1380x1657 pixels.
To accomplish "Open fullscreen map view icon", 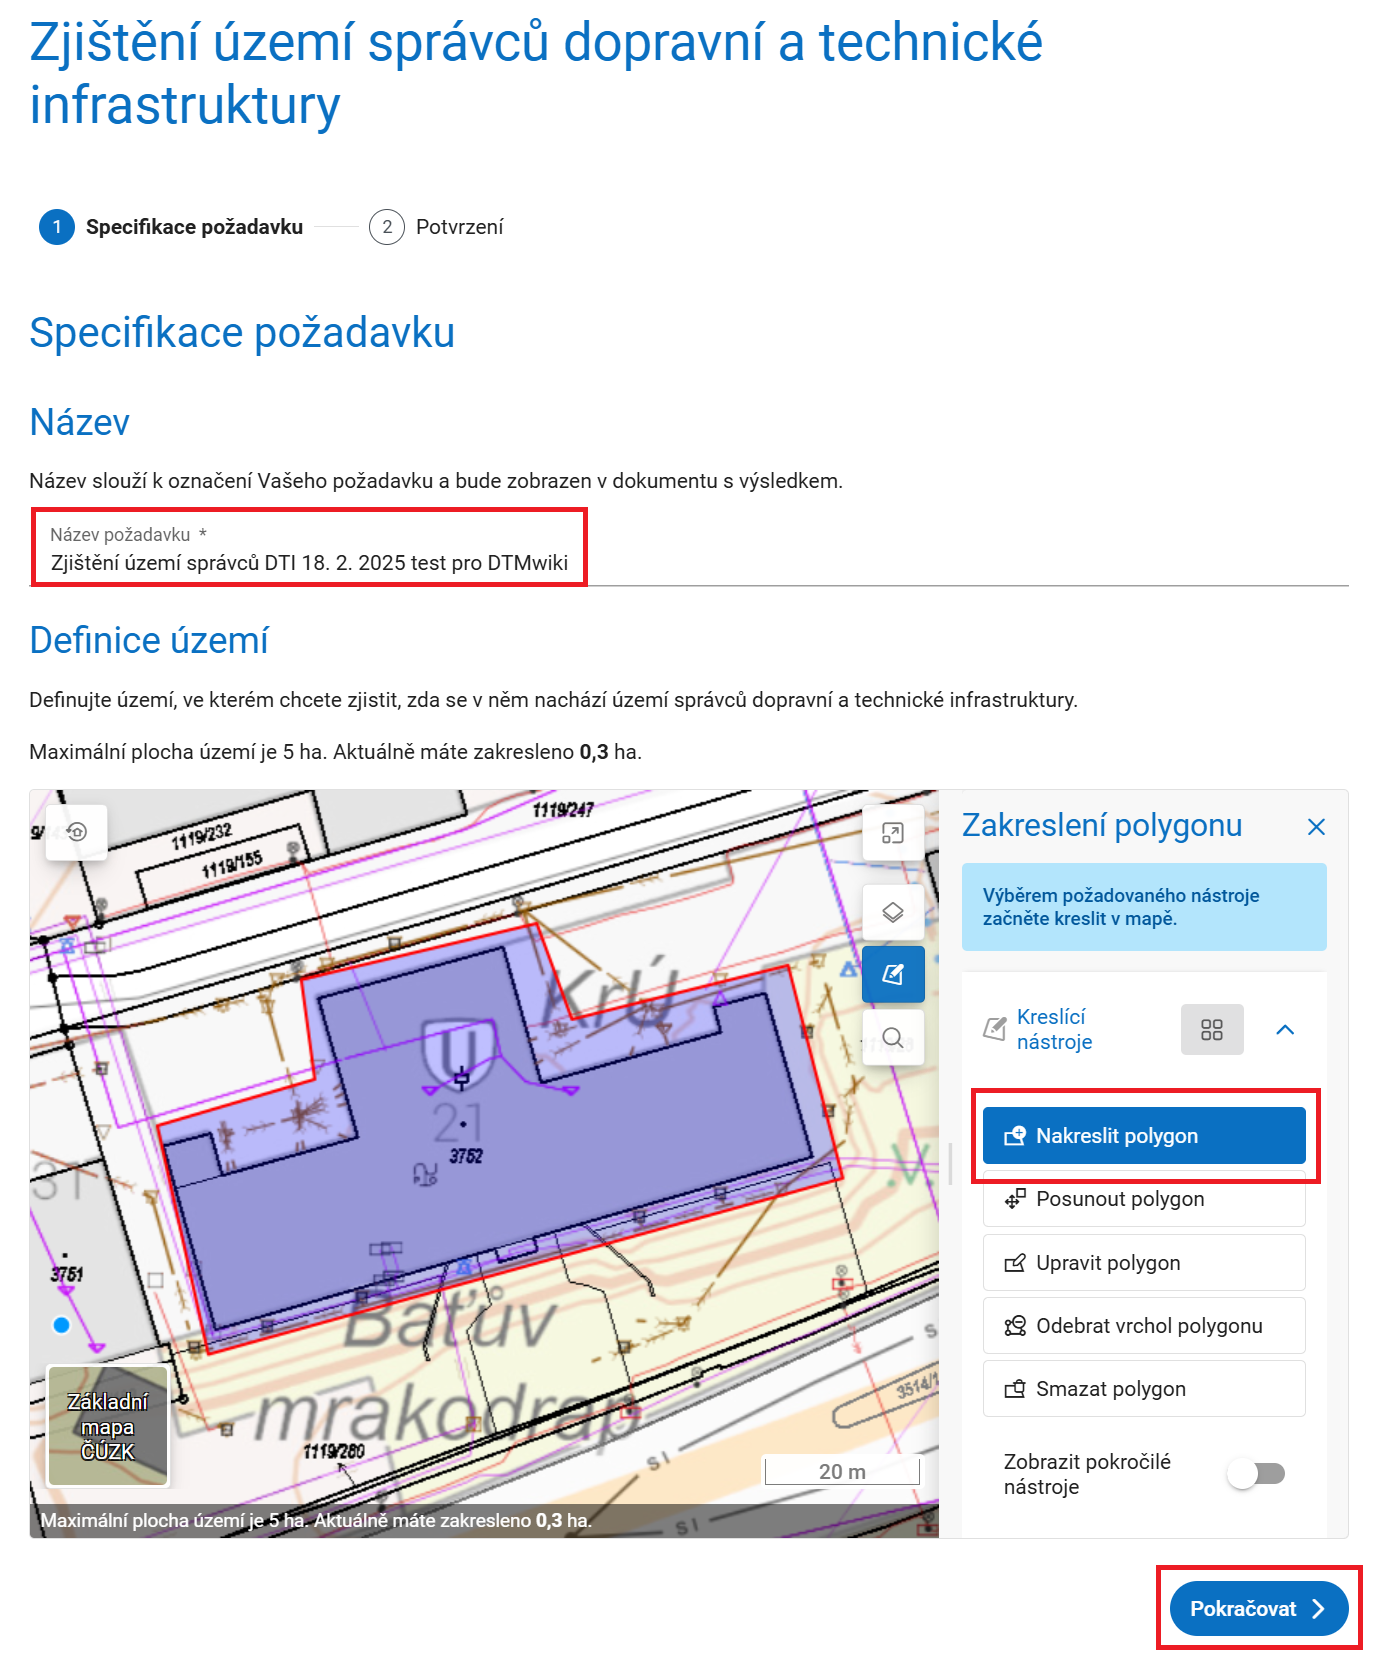I will point(892,833).
